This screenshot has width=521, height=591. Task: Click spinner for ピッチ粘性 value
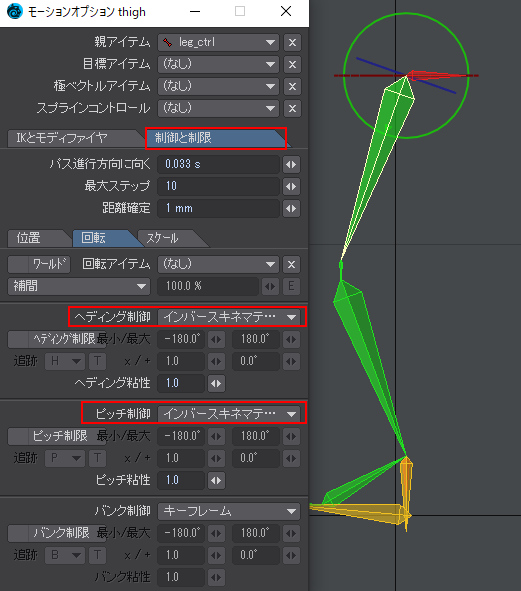tap(216, 480)
